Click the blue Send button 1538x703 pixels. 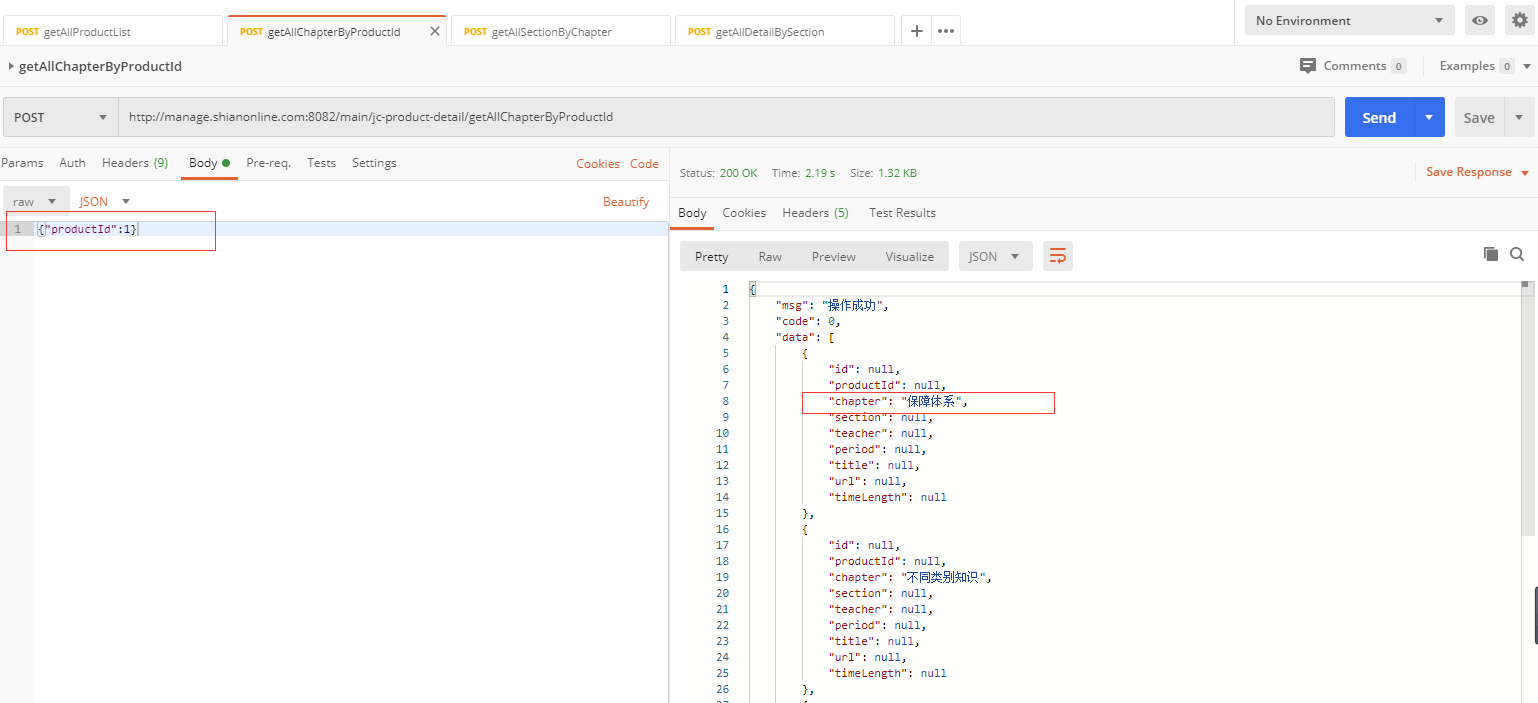click(1378, 117)
